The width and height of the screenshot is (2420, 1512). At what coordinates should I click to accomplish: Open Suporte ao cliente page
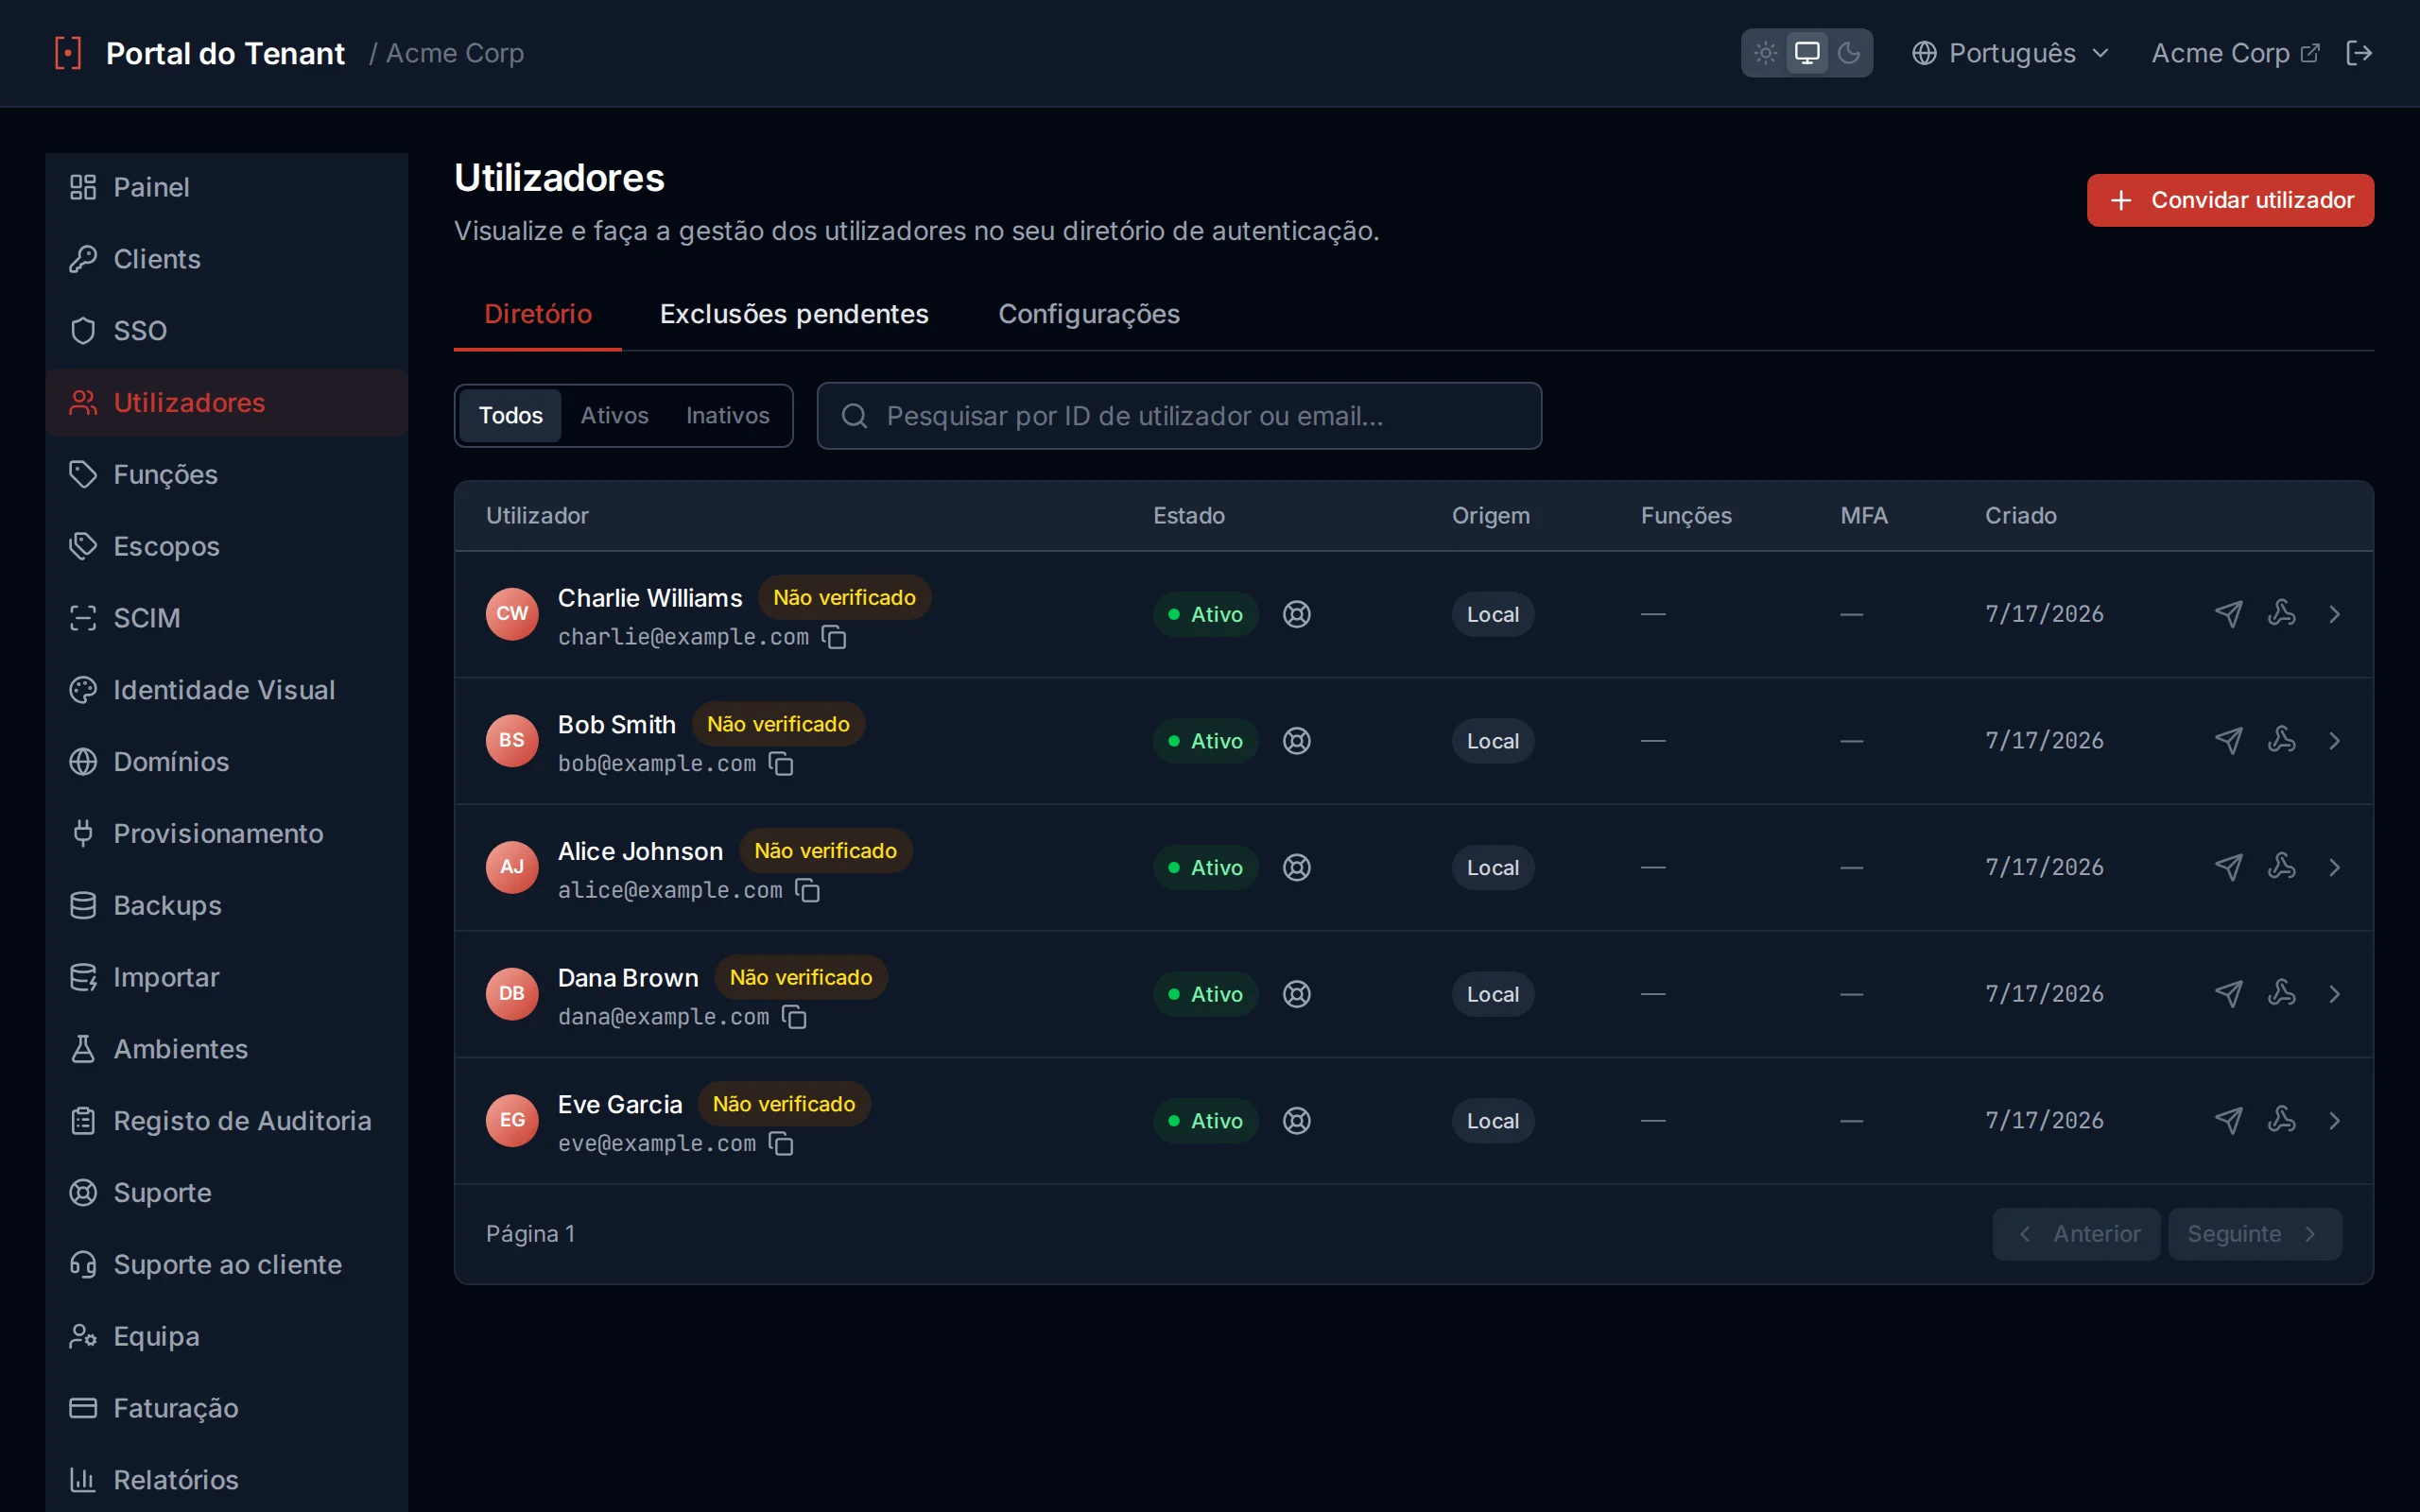click(x=227, y=1265)
